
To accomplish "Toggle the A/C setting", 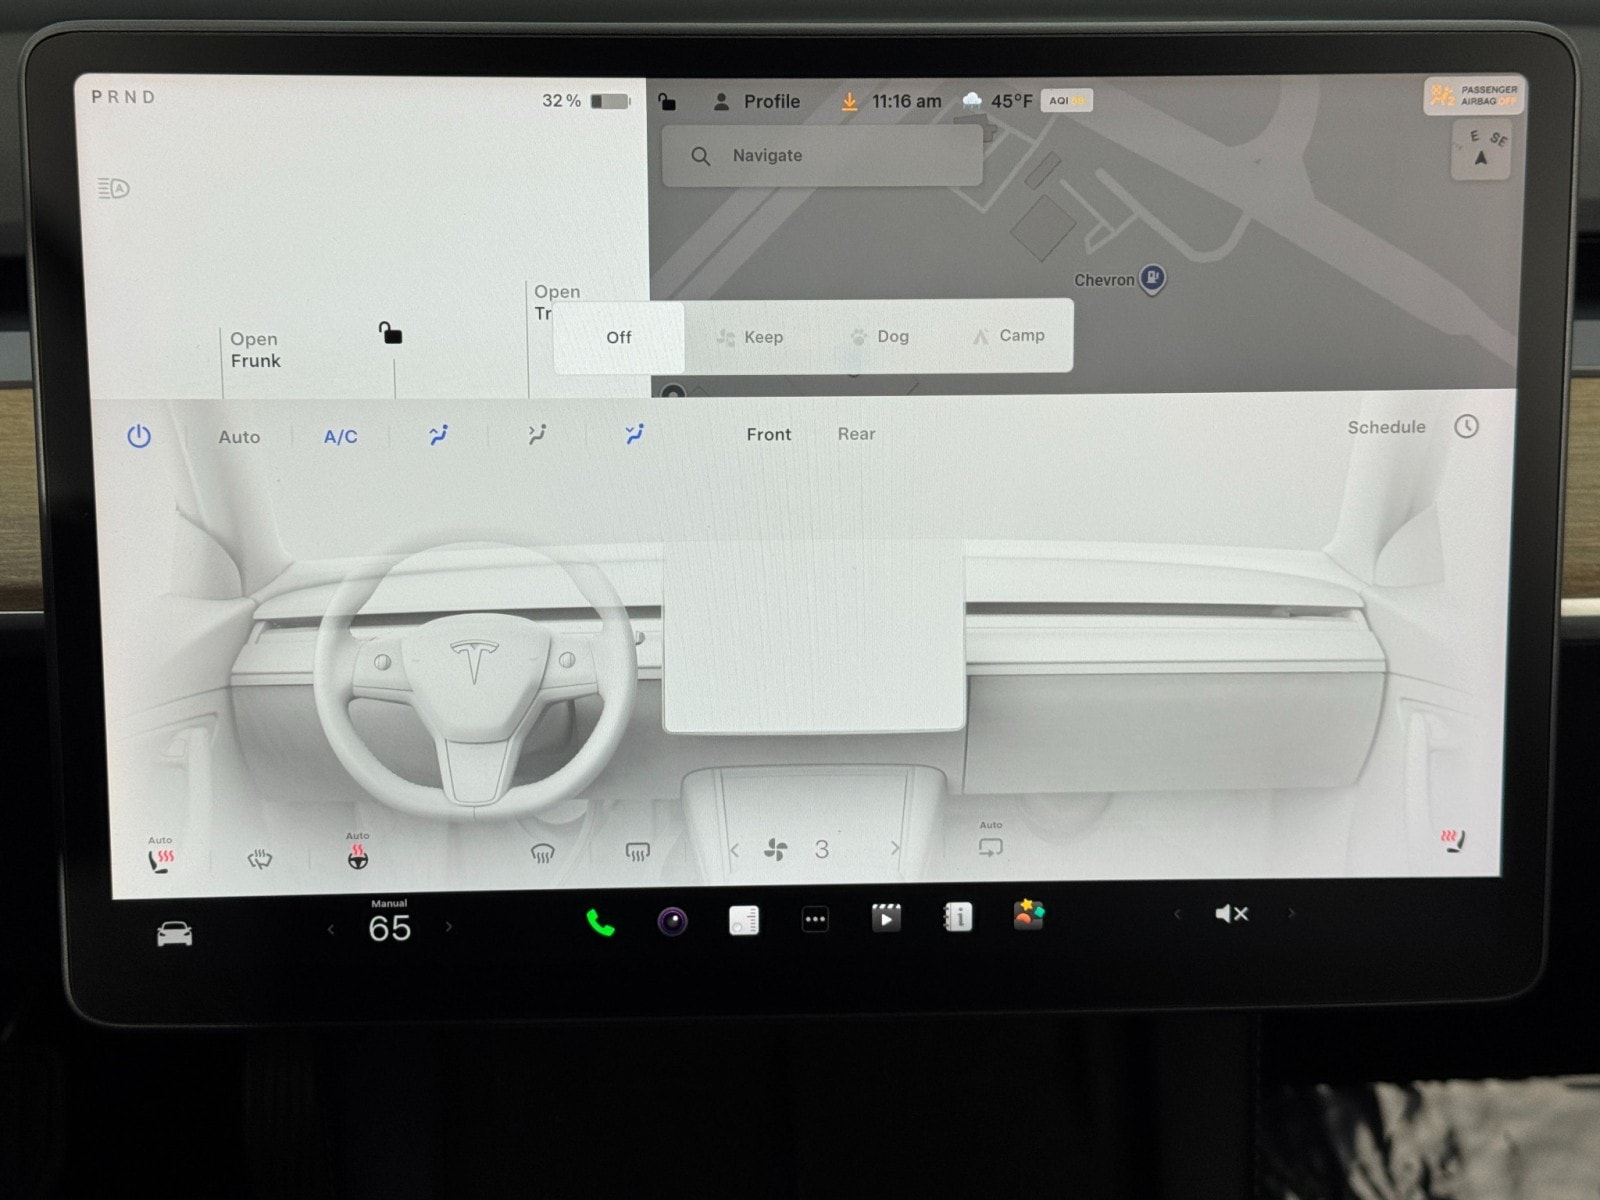I will point(340,437).
